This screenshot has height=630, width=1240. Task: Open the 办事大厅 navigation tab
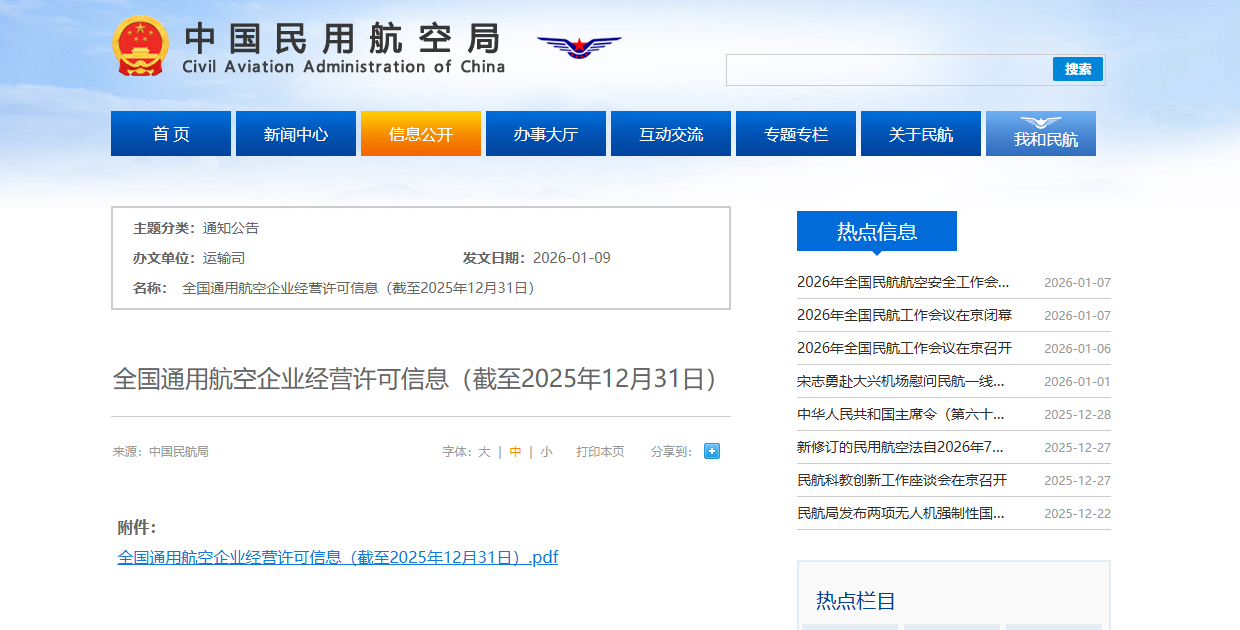tap(546, 134)
